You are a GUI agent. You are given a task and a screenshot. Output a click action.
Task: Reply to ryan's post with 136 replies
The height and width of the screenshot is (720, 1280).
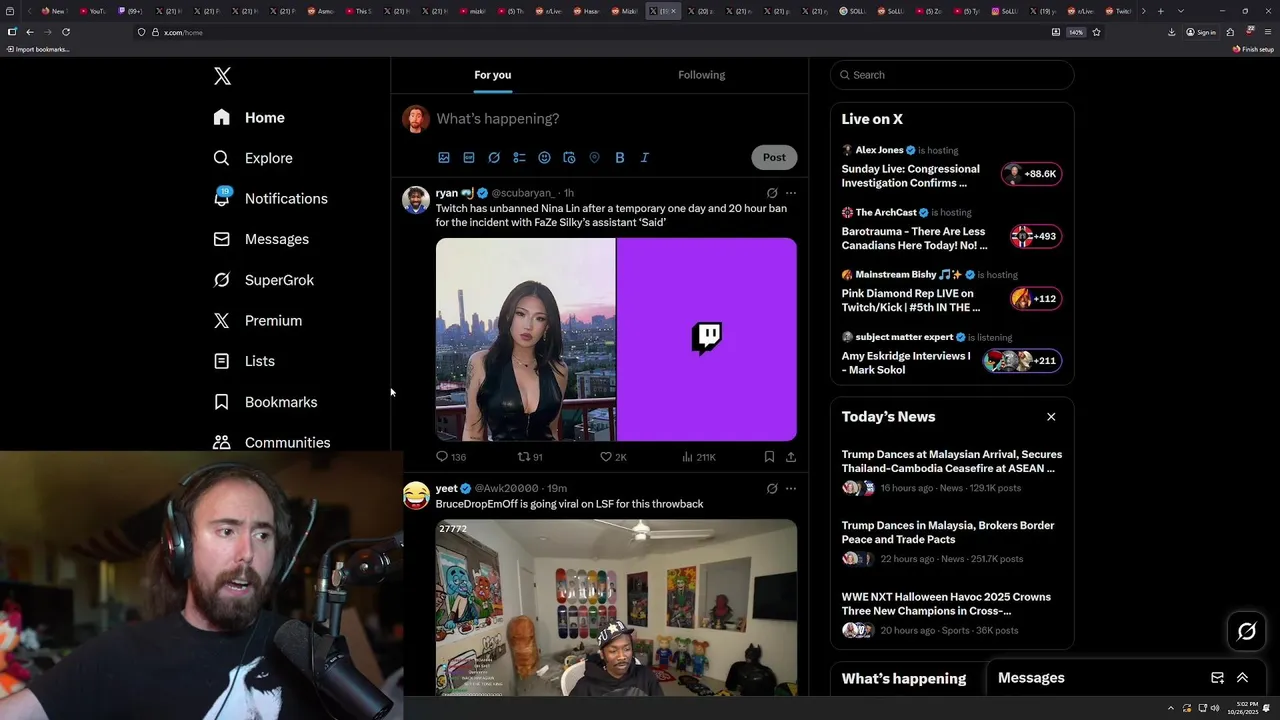pos(451,457)
